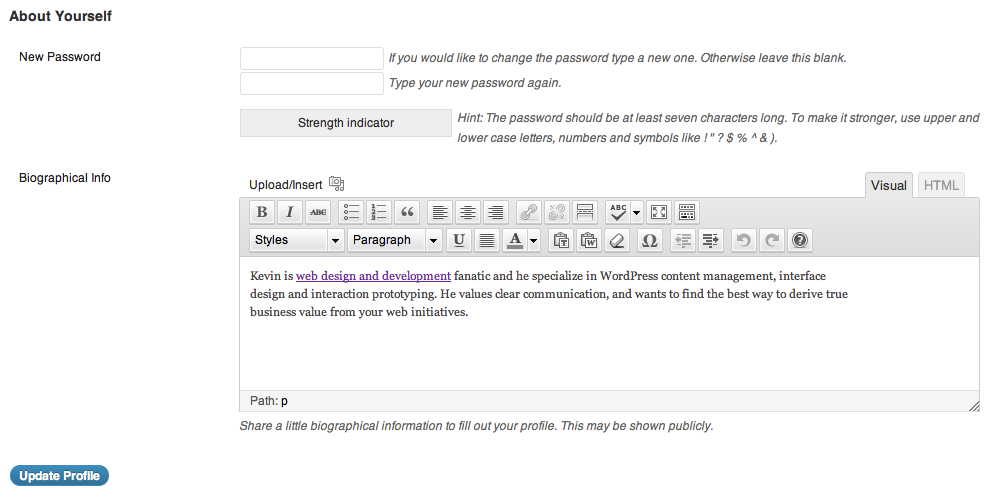The image size is (995, 499).
Task: Justify the text fully
Action: [487, 240]
